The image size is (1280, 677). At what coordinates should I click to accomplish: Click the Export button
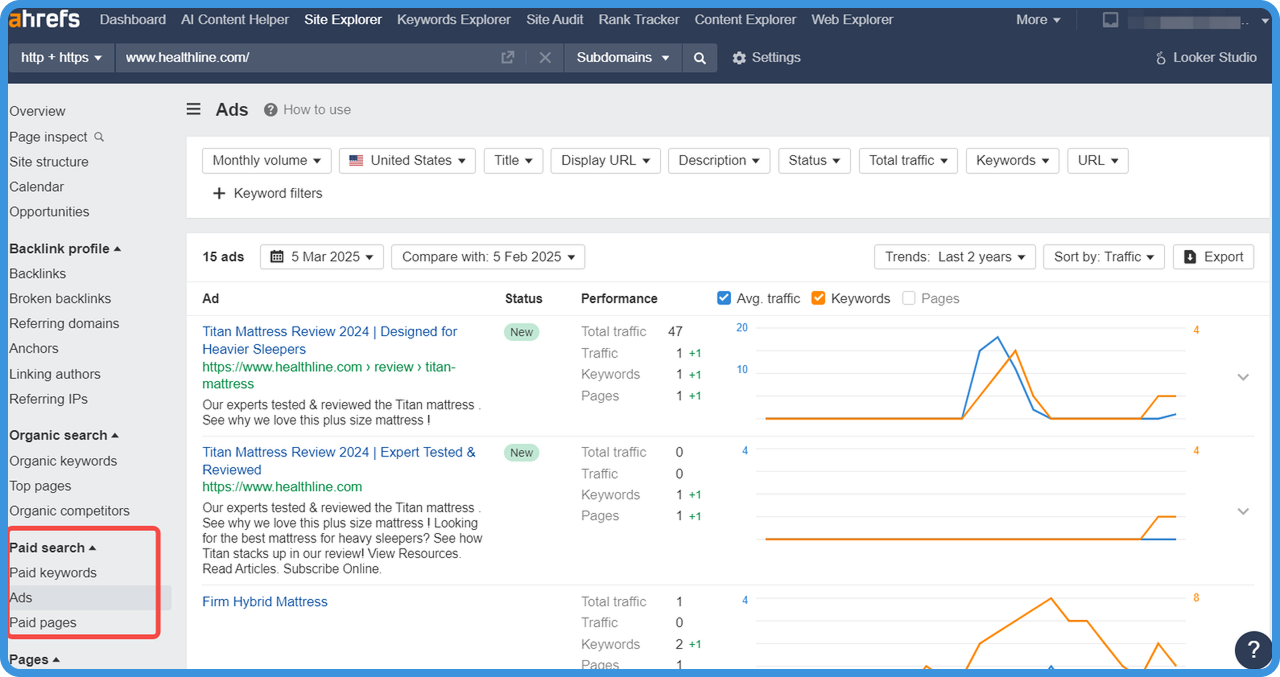pos(1213,257)
